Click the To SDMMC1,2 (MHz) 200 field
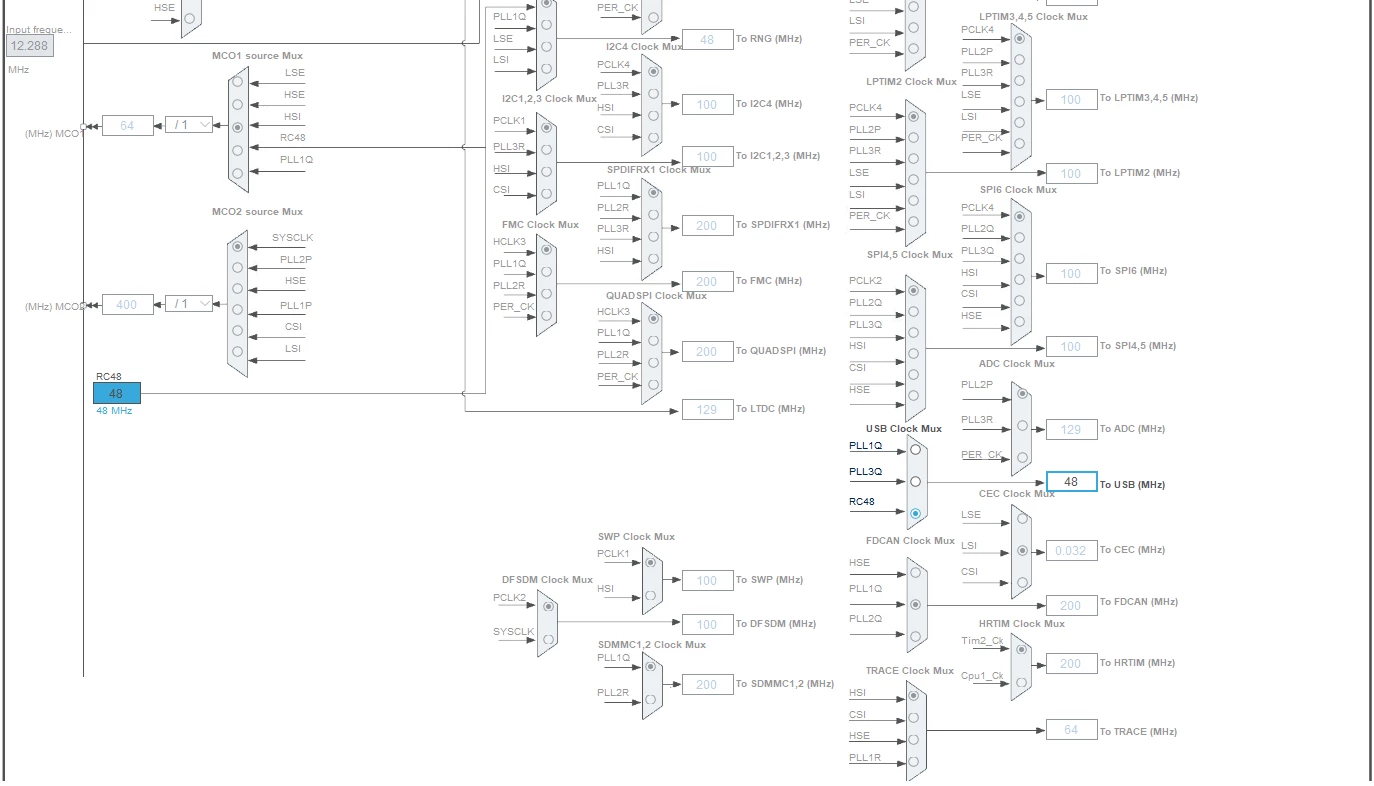1374x786 pixels. tap(708, 685)
